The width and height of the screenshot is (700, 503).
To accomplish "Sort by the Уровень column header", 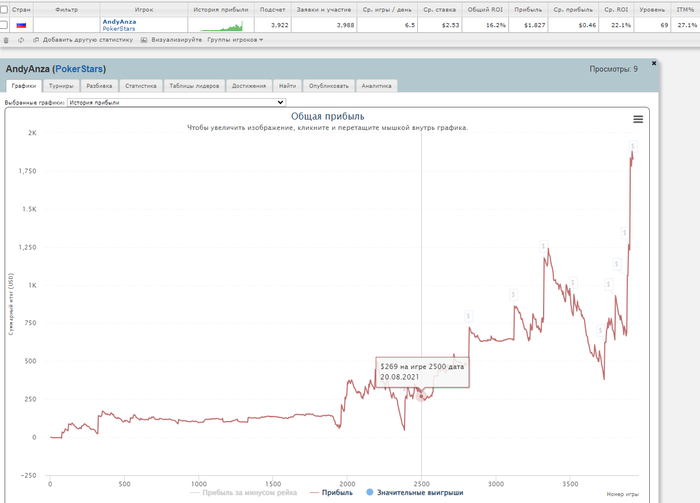I will coord(652,9).
